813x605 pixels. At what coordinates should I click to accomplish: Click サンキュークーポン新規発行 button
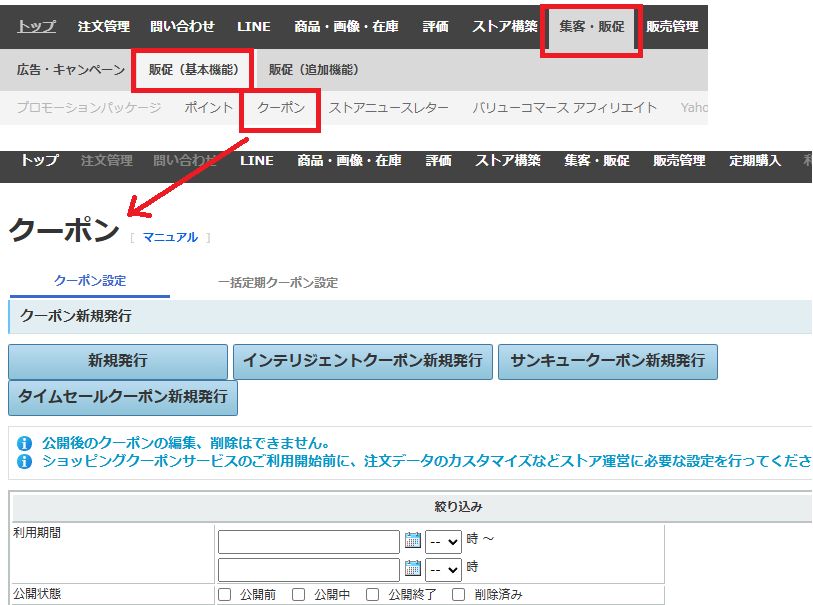coord(607,361)
